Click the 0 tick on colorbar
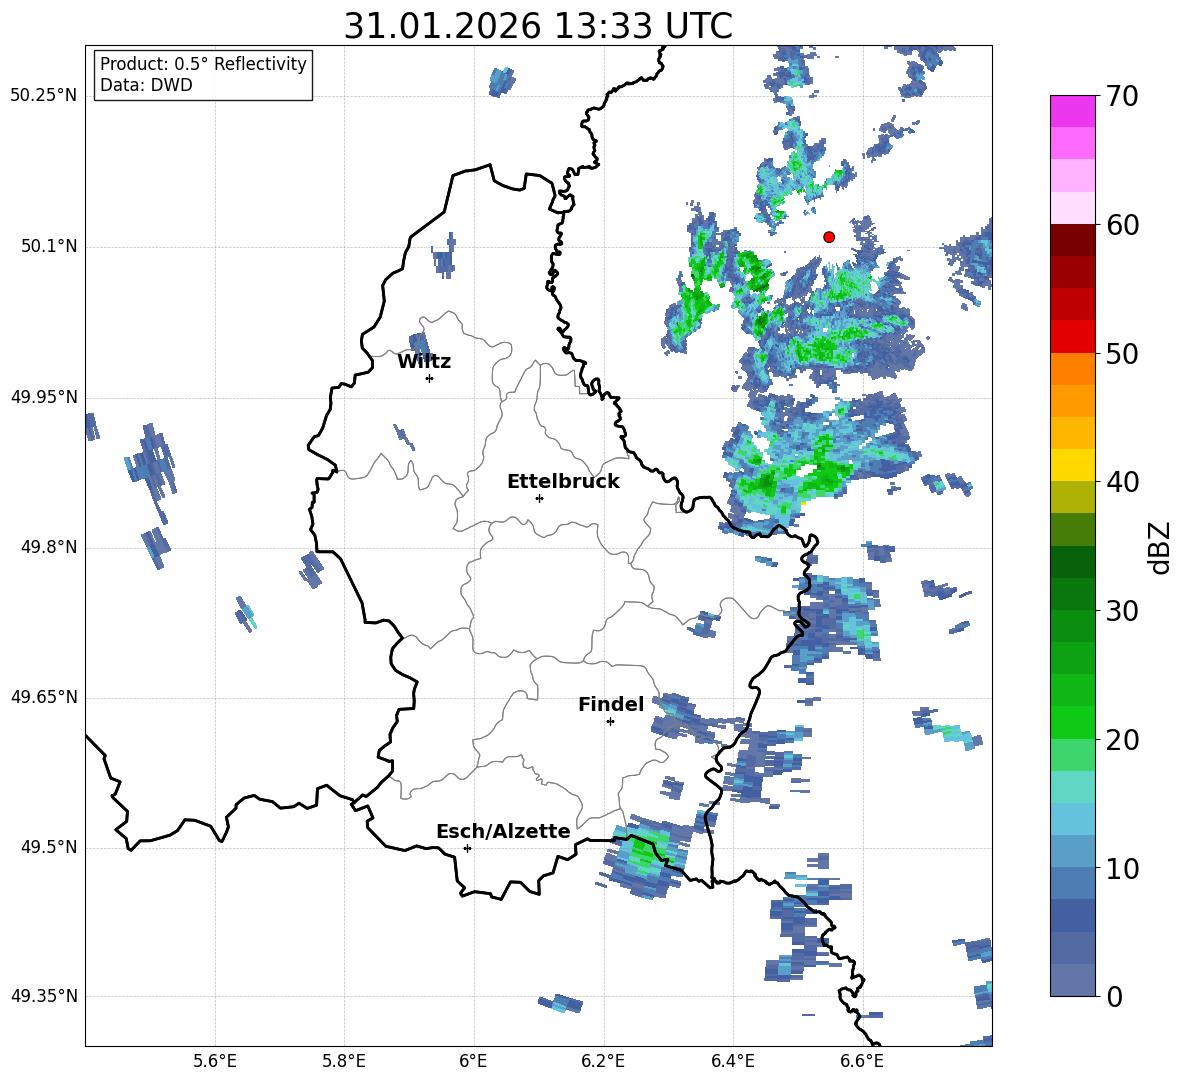 pos(1114,996)
